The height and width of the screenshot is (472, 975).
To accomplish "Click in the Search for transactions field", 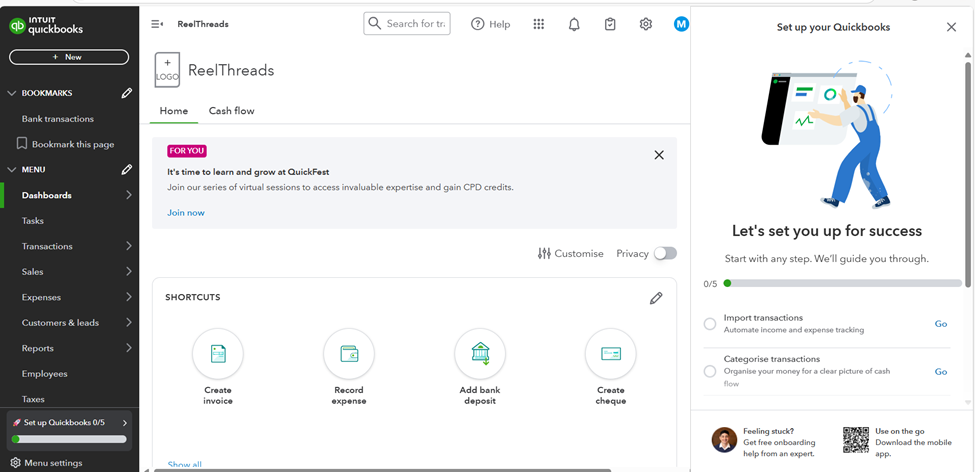I will coord(407,24).
